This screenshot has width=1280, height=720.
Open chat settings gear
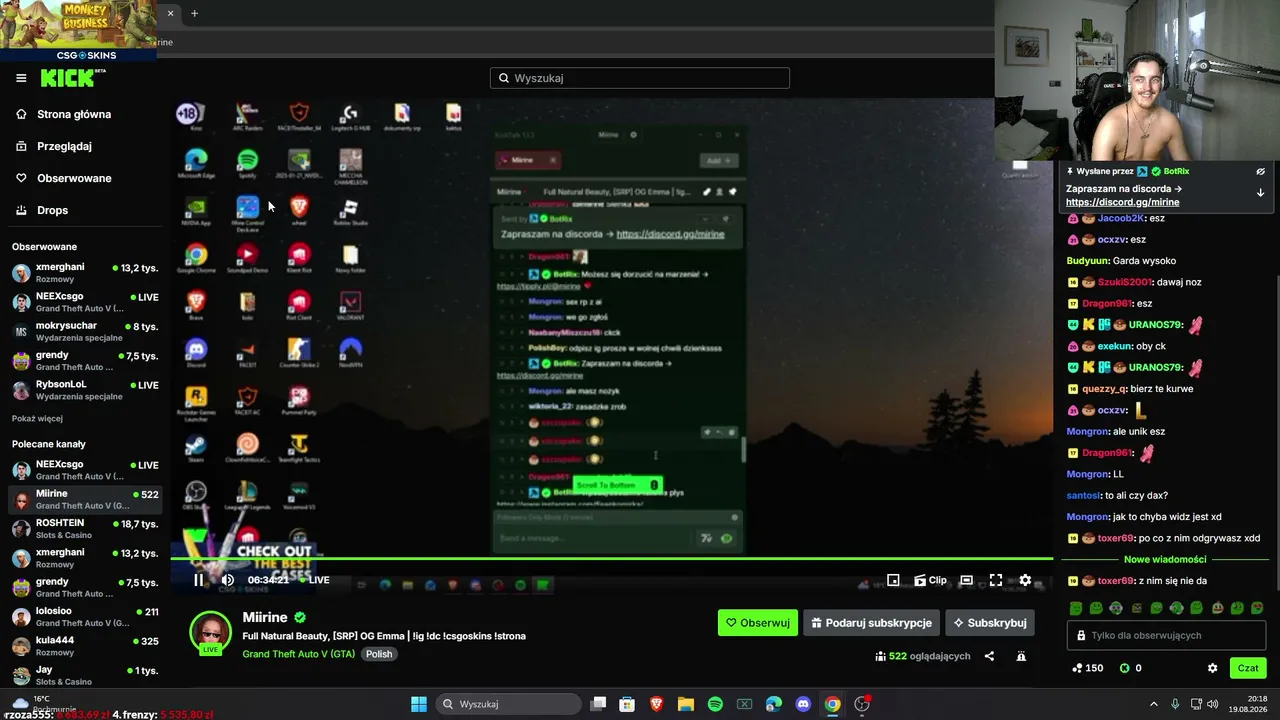pyautogui.click(x=1212, y=668)
